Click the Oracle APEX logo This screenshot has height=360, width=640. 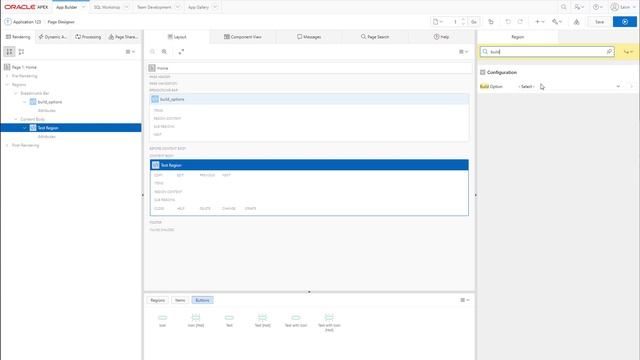tap(26, 7)
